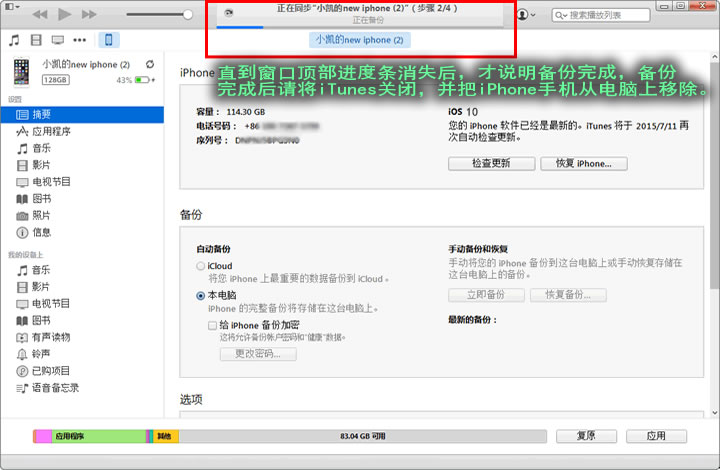
Task: Maximize the iTunes window
Action: coord(680,6)
